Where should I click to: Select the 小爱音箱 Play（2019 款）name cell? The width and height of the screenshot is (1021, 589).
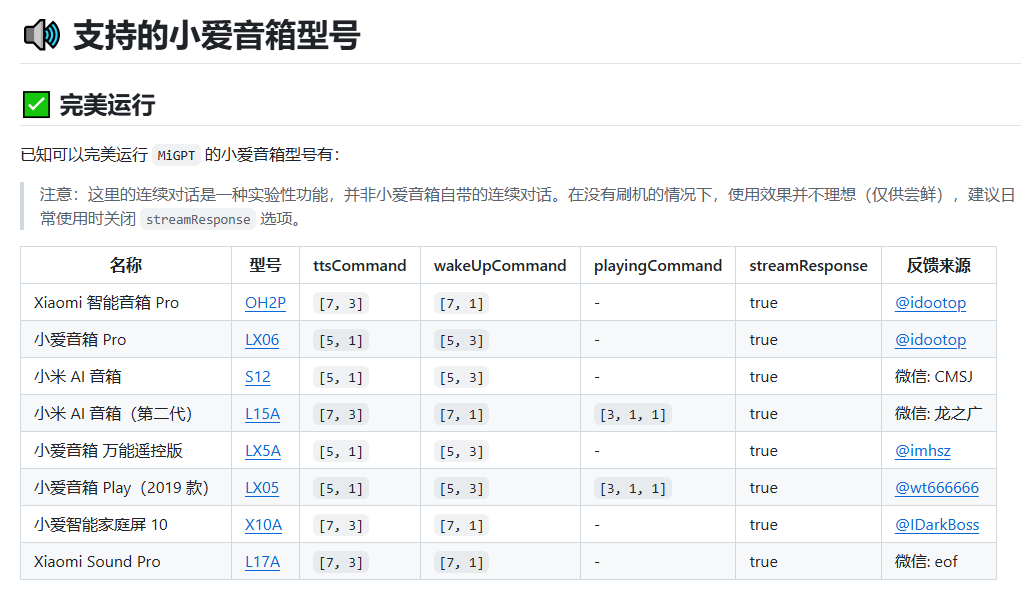click(126, 488)
